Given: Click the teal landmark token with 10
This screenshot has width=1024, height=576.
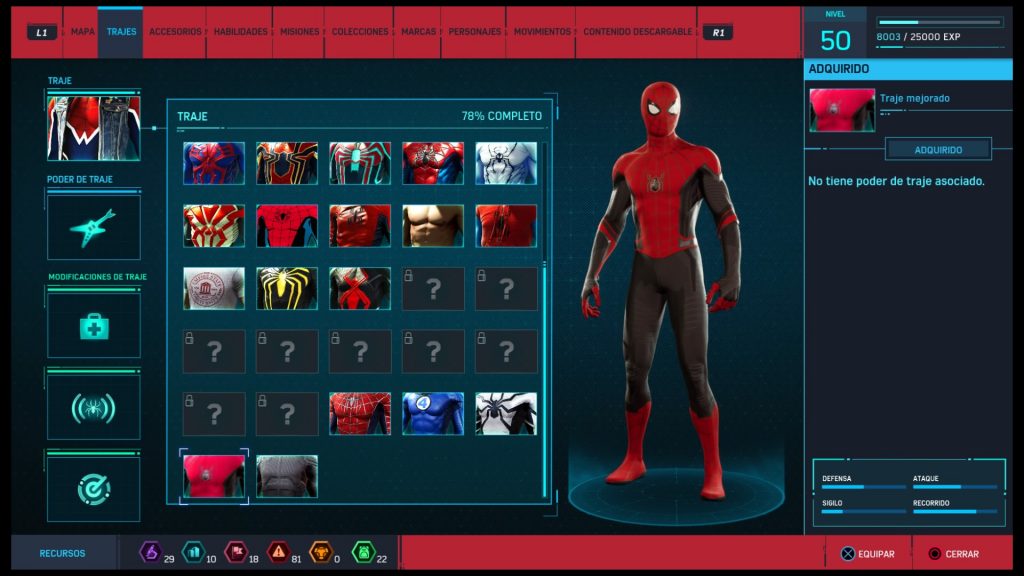Looking at the screenshot, I should (193, 552).
